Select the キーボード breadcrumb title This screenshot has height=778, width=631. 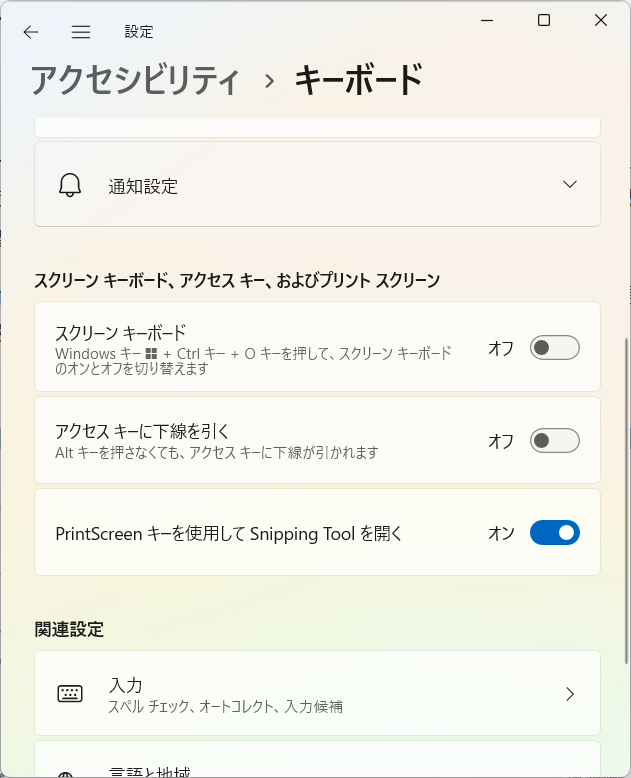click(359, 80)
